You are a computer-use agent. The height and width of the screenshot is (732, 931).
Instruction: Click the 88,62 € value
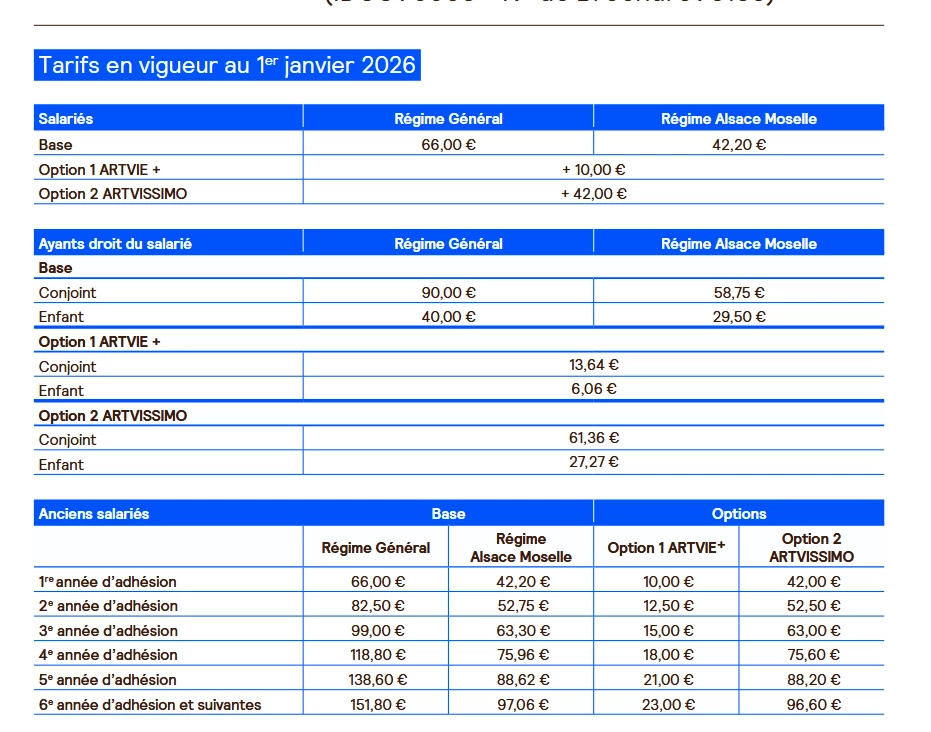coord(523,680)
